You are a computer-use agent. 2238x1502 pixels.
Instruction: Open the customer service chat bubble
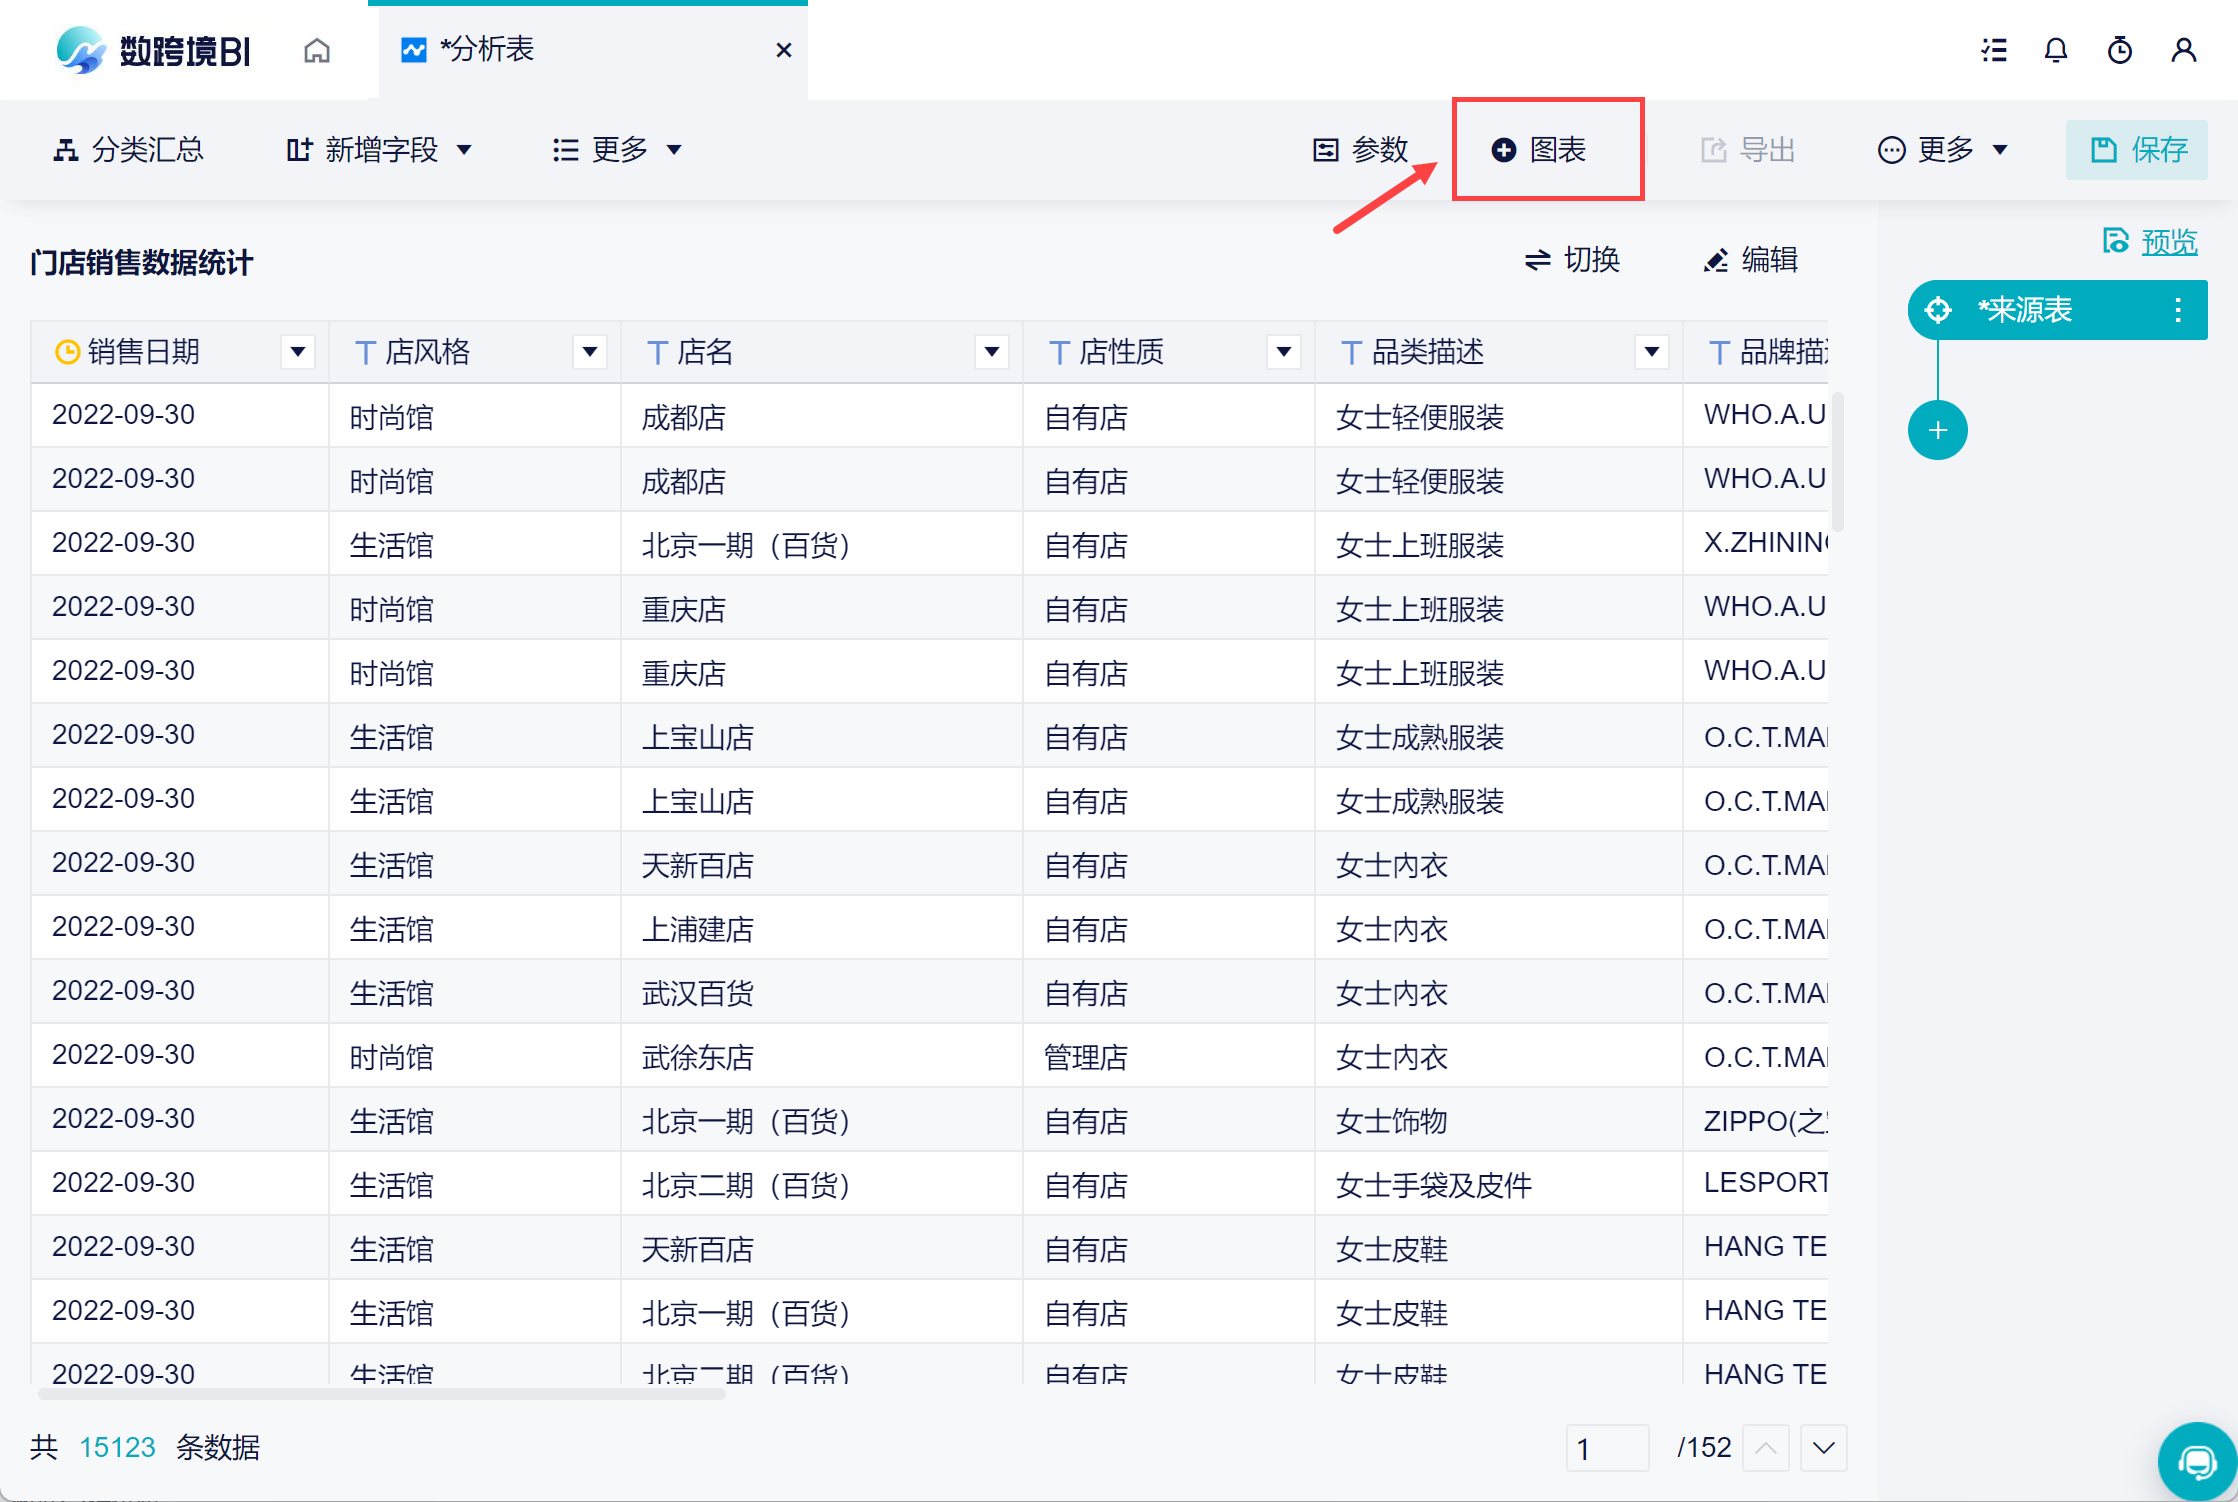tap(2196, 1462)
